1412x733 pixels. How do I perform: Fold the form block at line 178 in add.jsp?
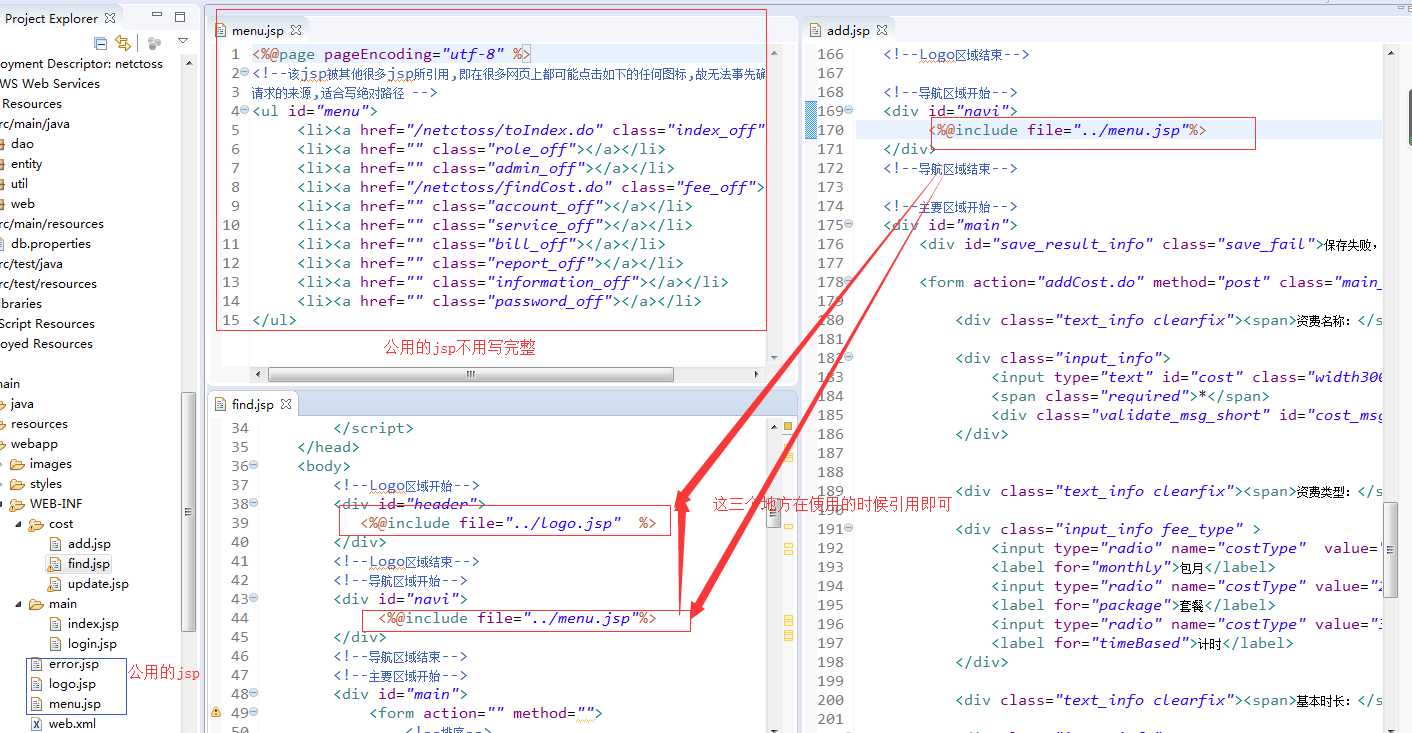tap(849, 282)
